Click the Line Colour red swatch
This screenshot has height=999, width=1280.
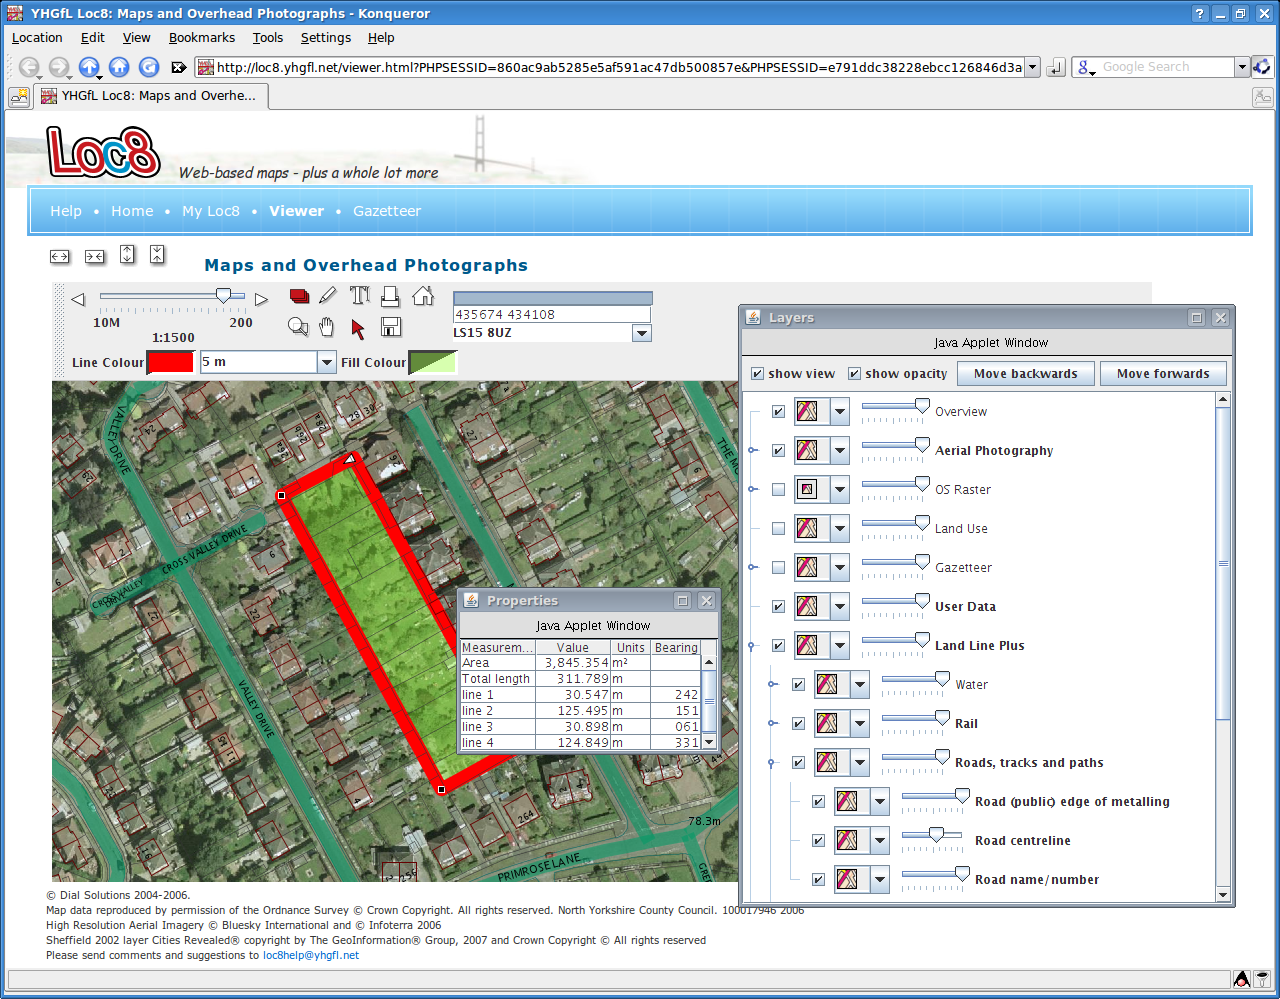pos(171,362)
